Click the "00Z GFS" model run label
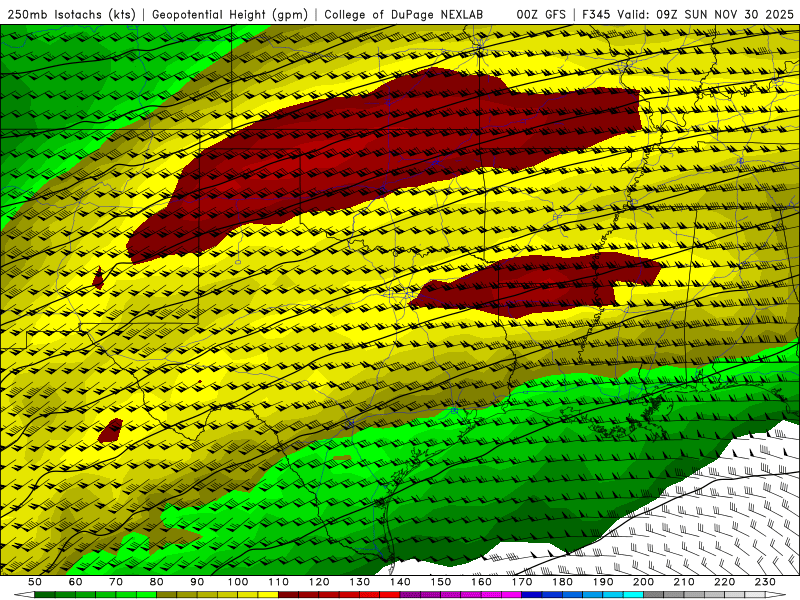This screenshot has width=800, height=600. (541, 15)
